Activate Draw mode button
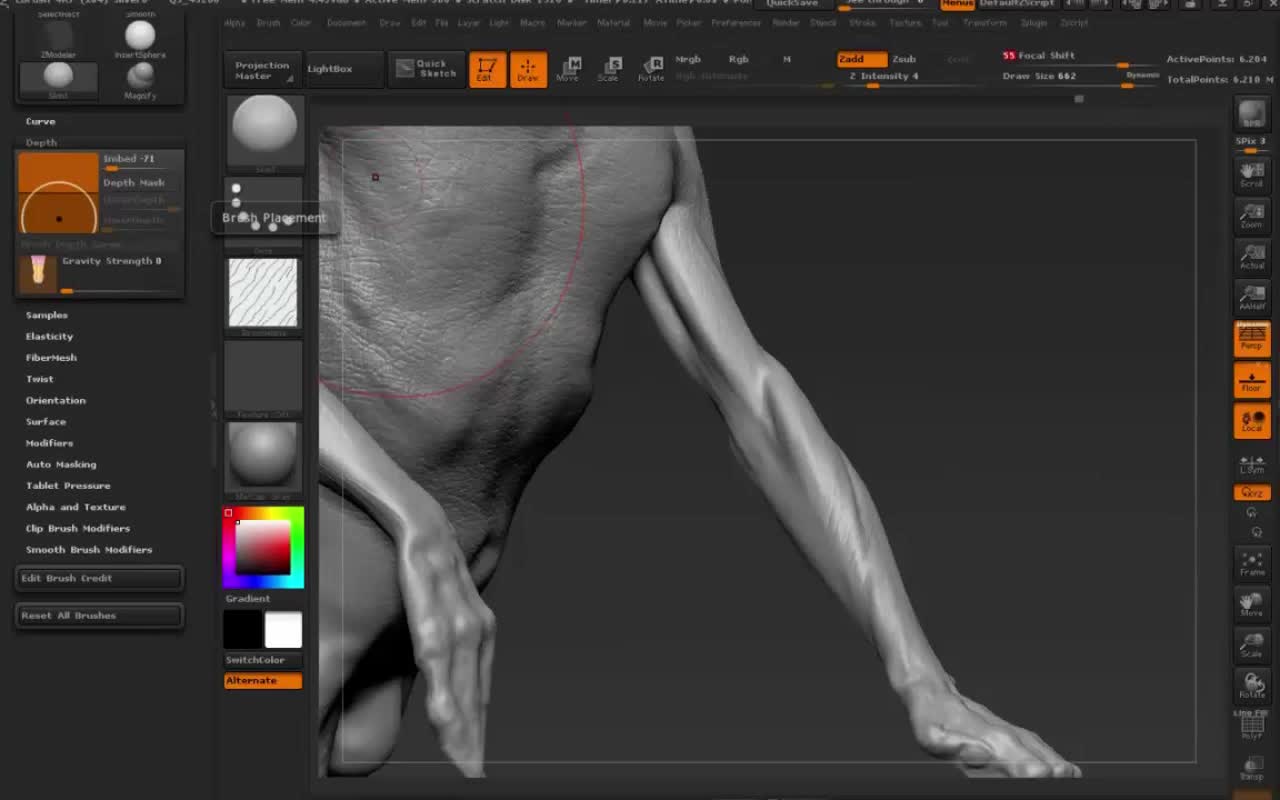The height and width of the screenshot is (800, 1280). [528, 69]
